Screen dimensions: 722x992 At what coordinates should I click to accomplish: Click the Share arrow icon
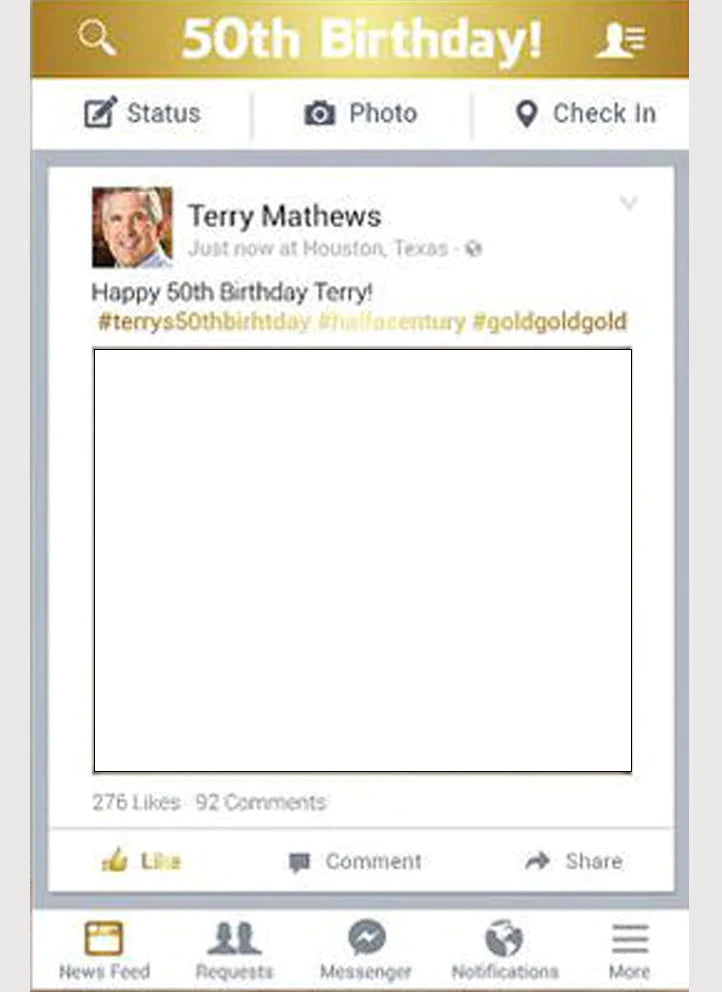point(537,860)
